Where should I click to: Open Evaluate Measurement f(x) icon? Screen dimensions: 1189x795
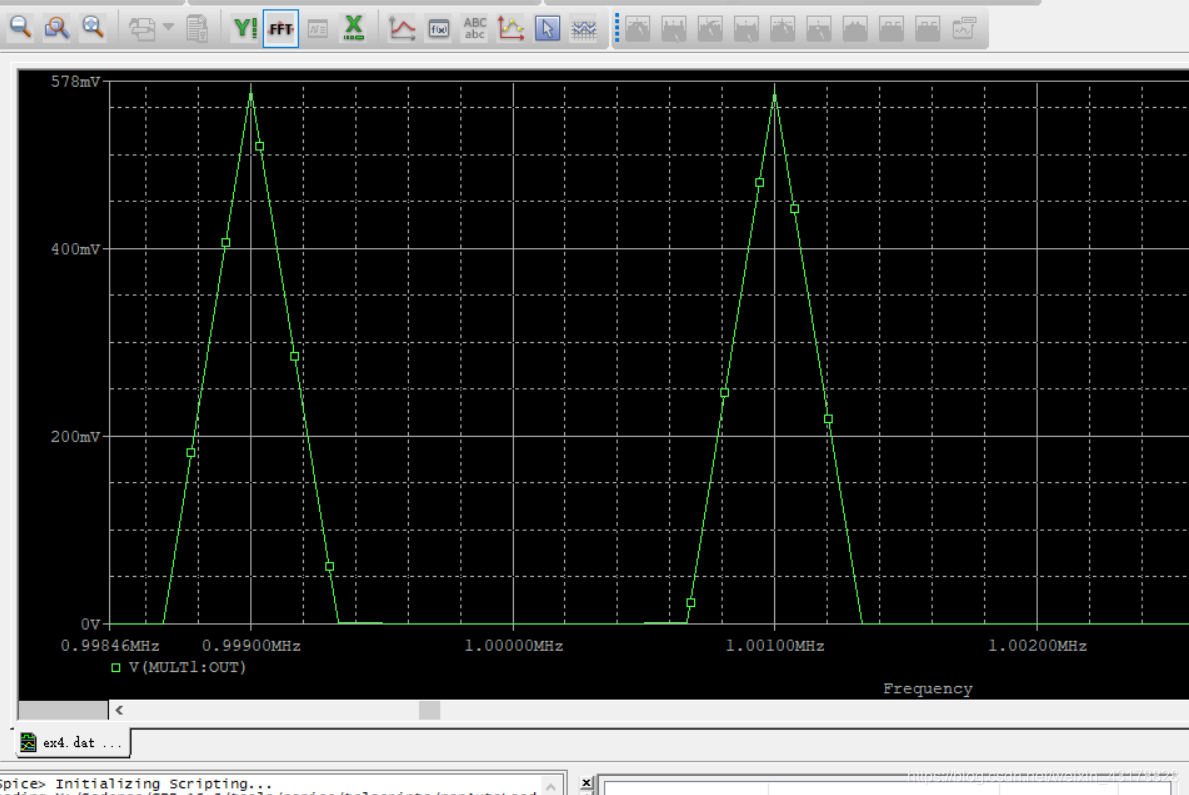point(439,29)
